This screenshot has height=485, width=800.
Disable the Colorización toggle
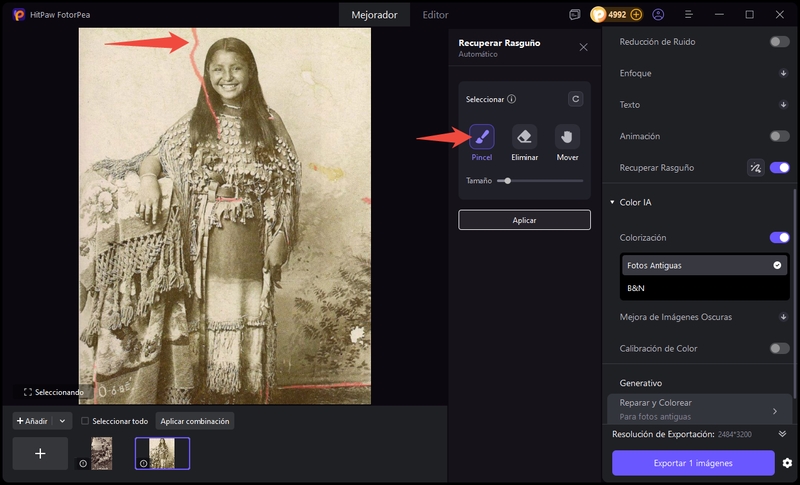coord(779,238)
